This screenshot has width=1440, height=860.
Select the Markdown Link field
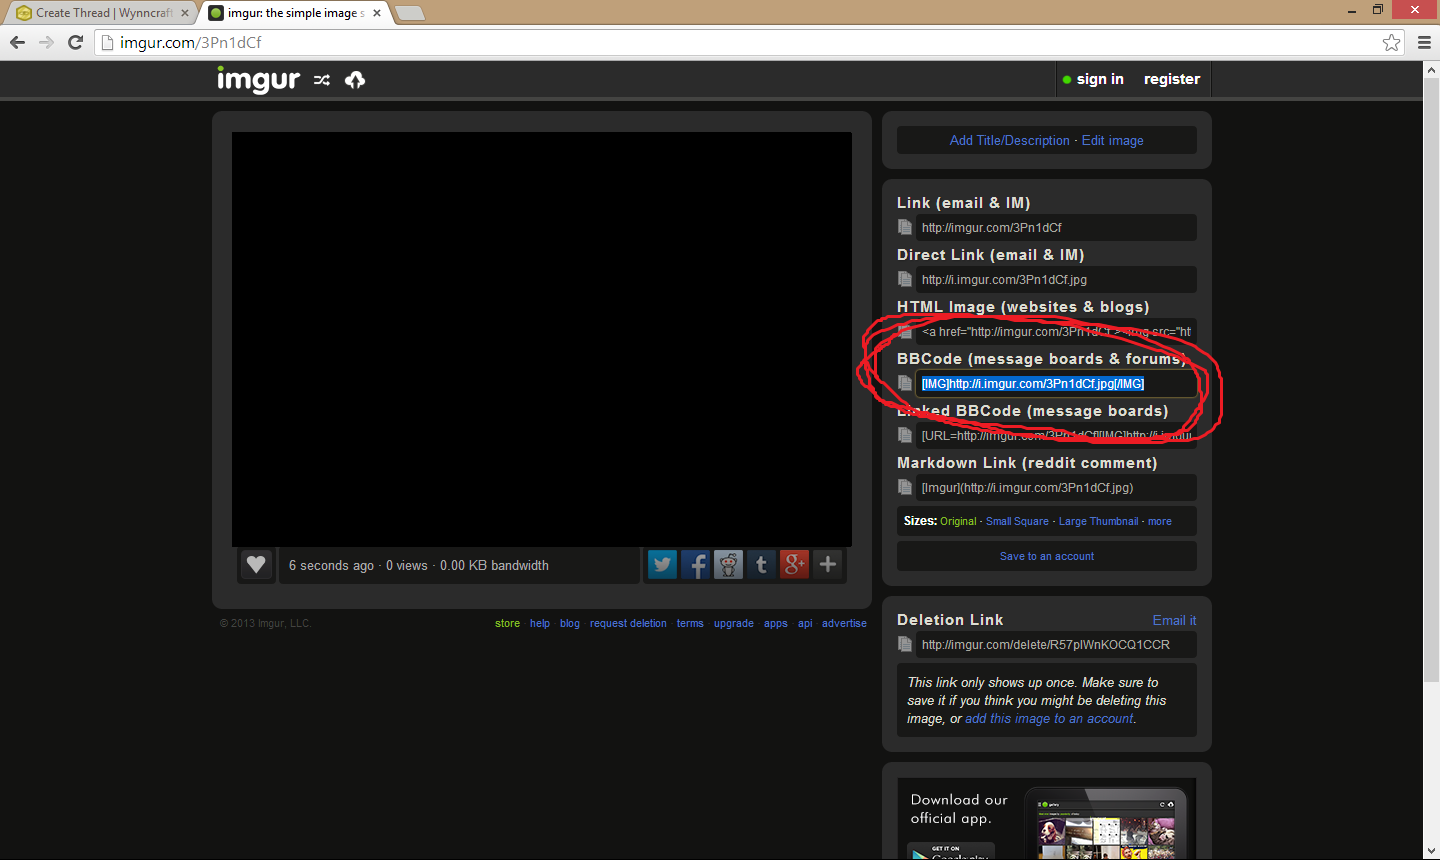tap(1056, 487)
